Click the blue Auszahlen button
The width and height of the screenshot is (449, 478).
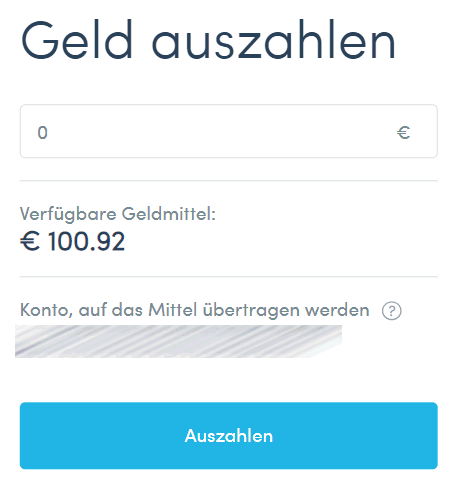(228, 435)
